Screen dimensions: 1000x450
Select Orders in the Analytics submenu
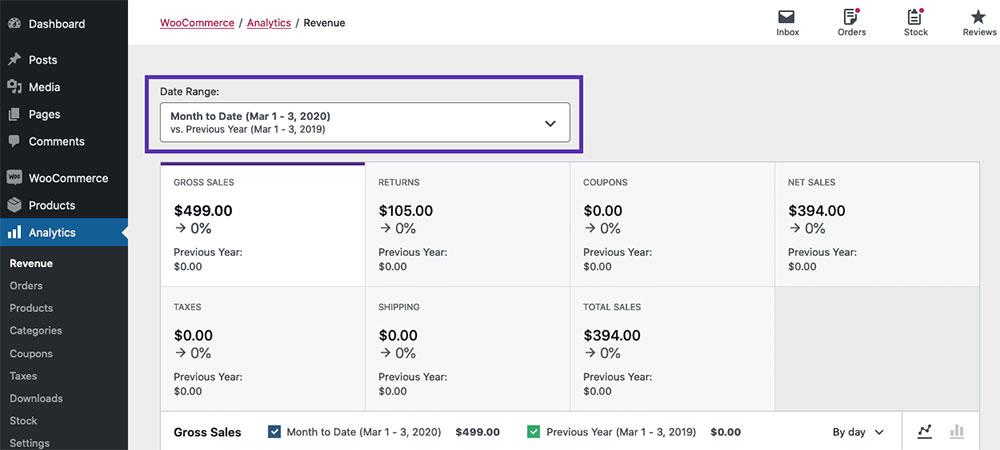coord(26,286)
